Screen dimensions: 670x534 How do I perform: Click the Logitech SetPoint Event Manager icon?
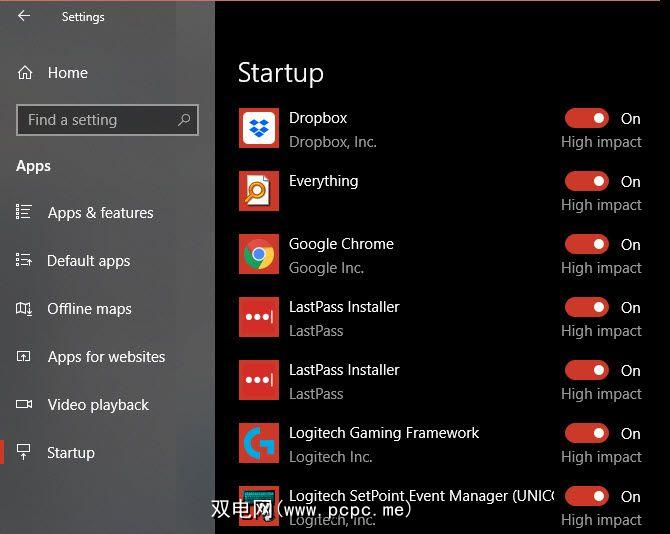259,506
